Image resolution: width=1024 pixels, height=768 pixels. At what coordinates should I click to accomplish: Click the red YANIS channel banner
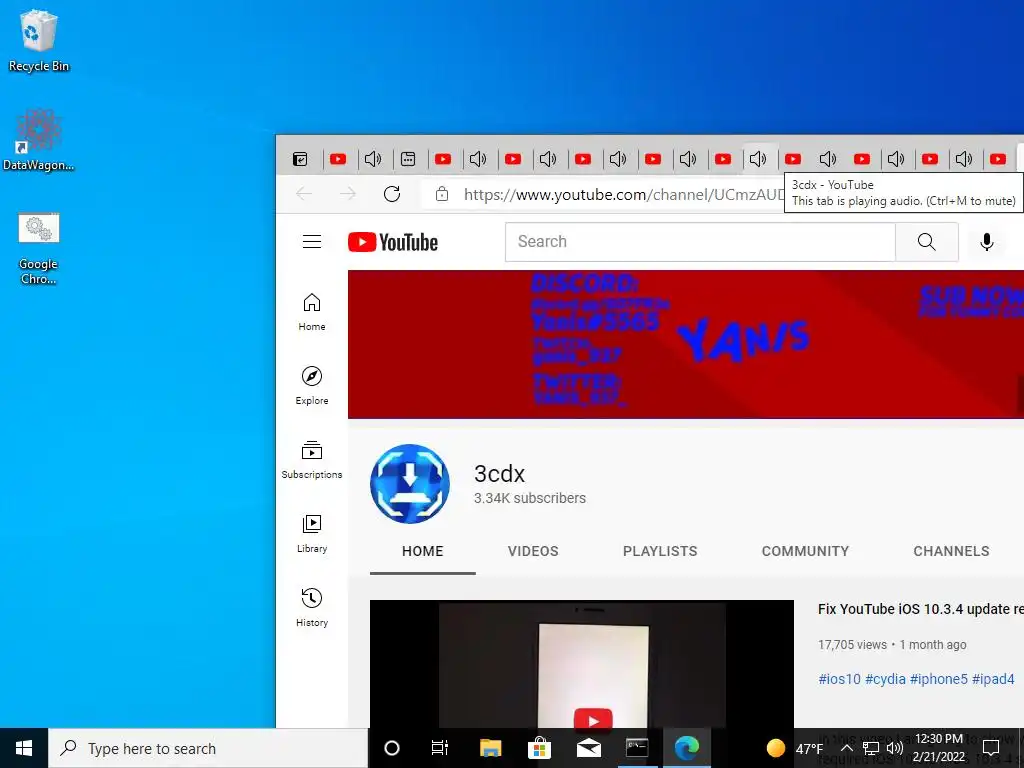tap(686, 344)
